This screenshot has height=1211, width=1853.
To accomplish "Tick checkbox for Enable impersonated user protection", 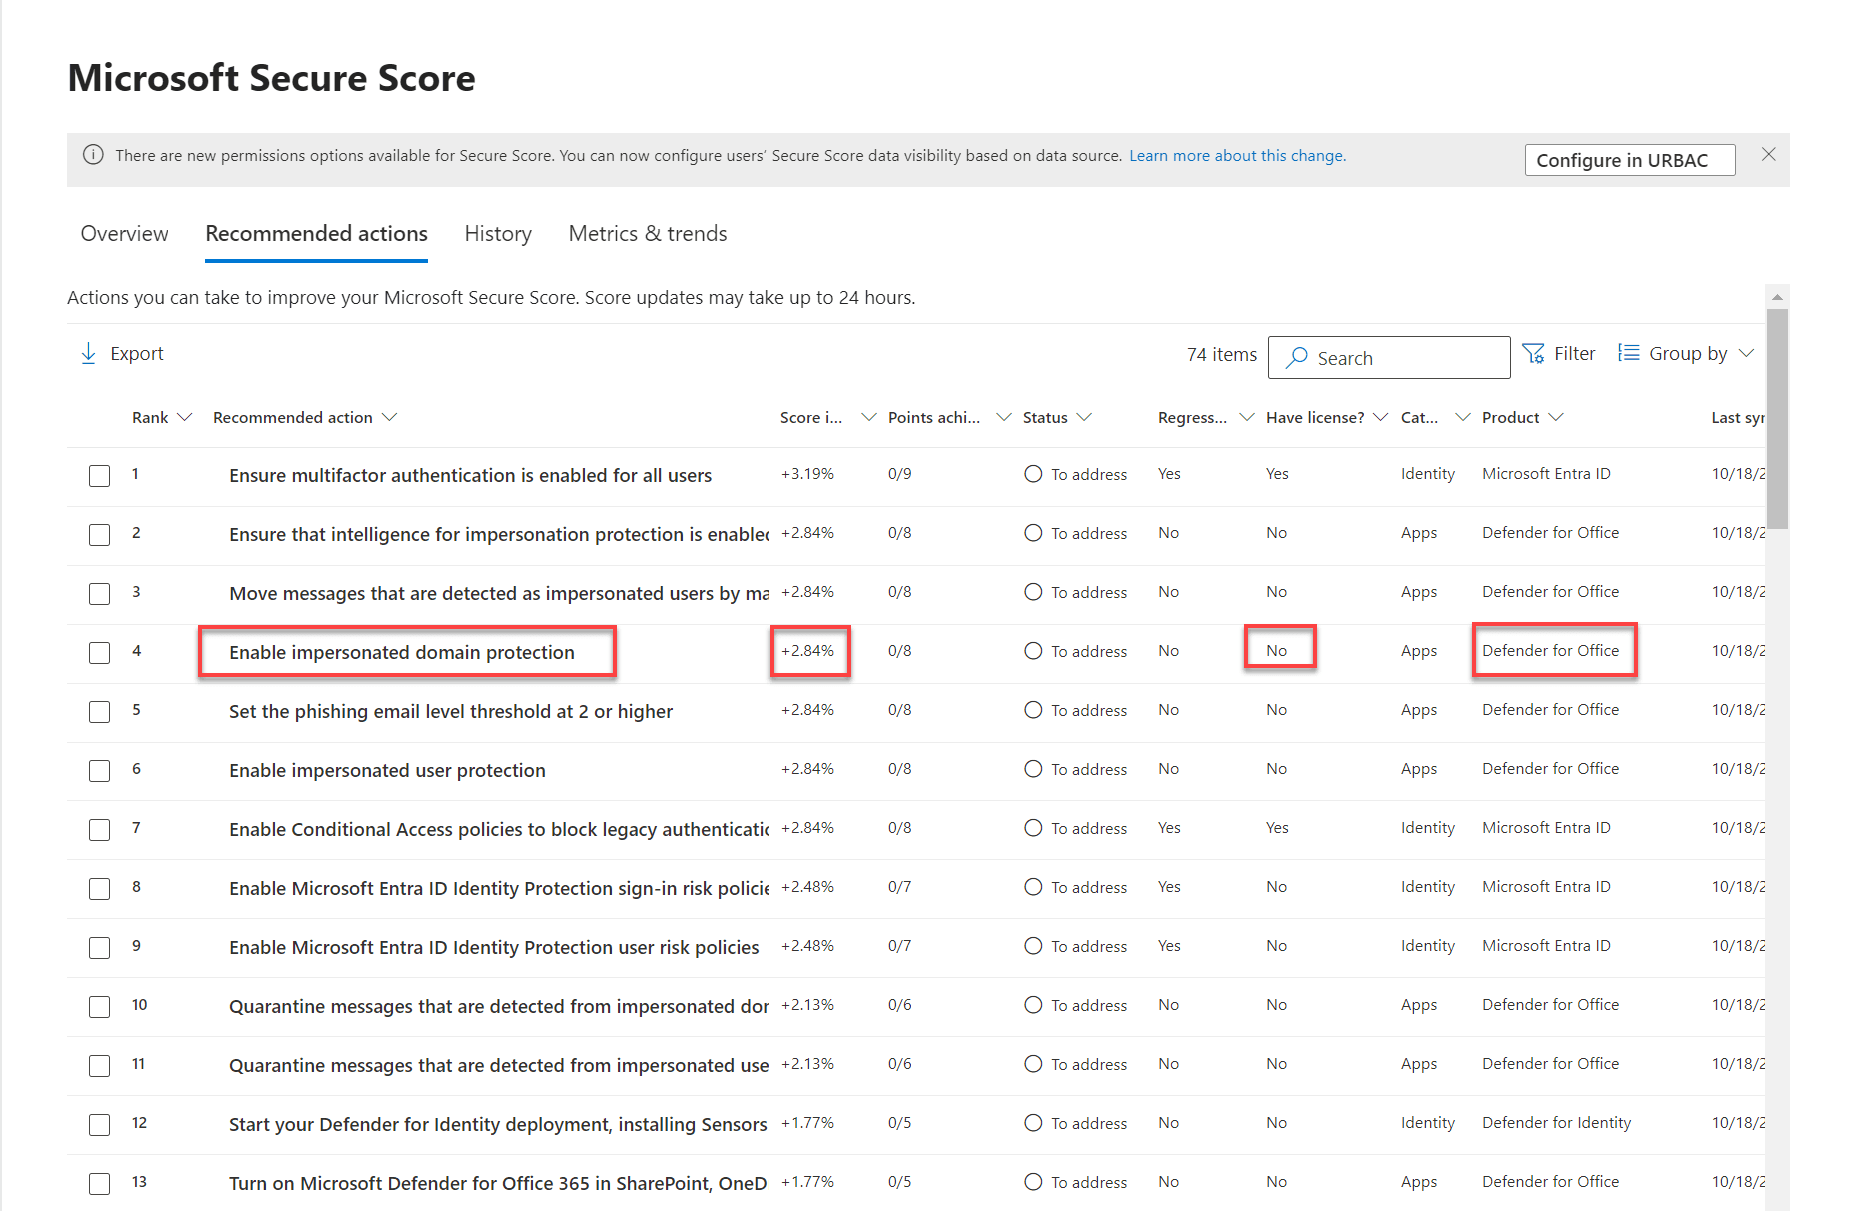I will coord(99,771).
